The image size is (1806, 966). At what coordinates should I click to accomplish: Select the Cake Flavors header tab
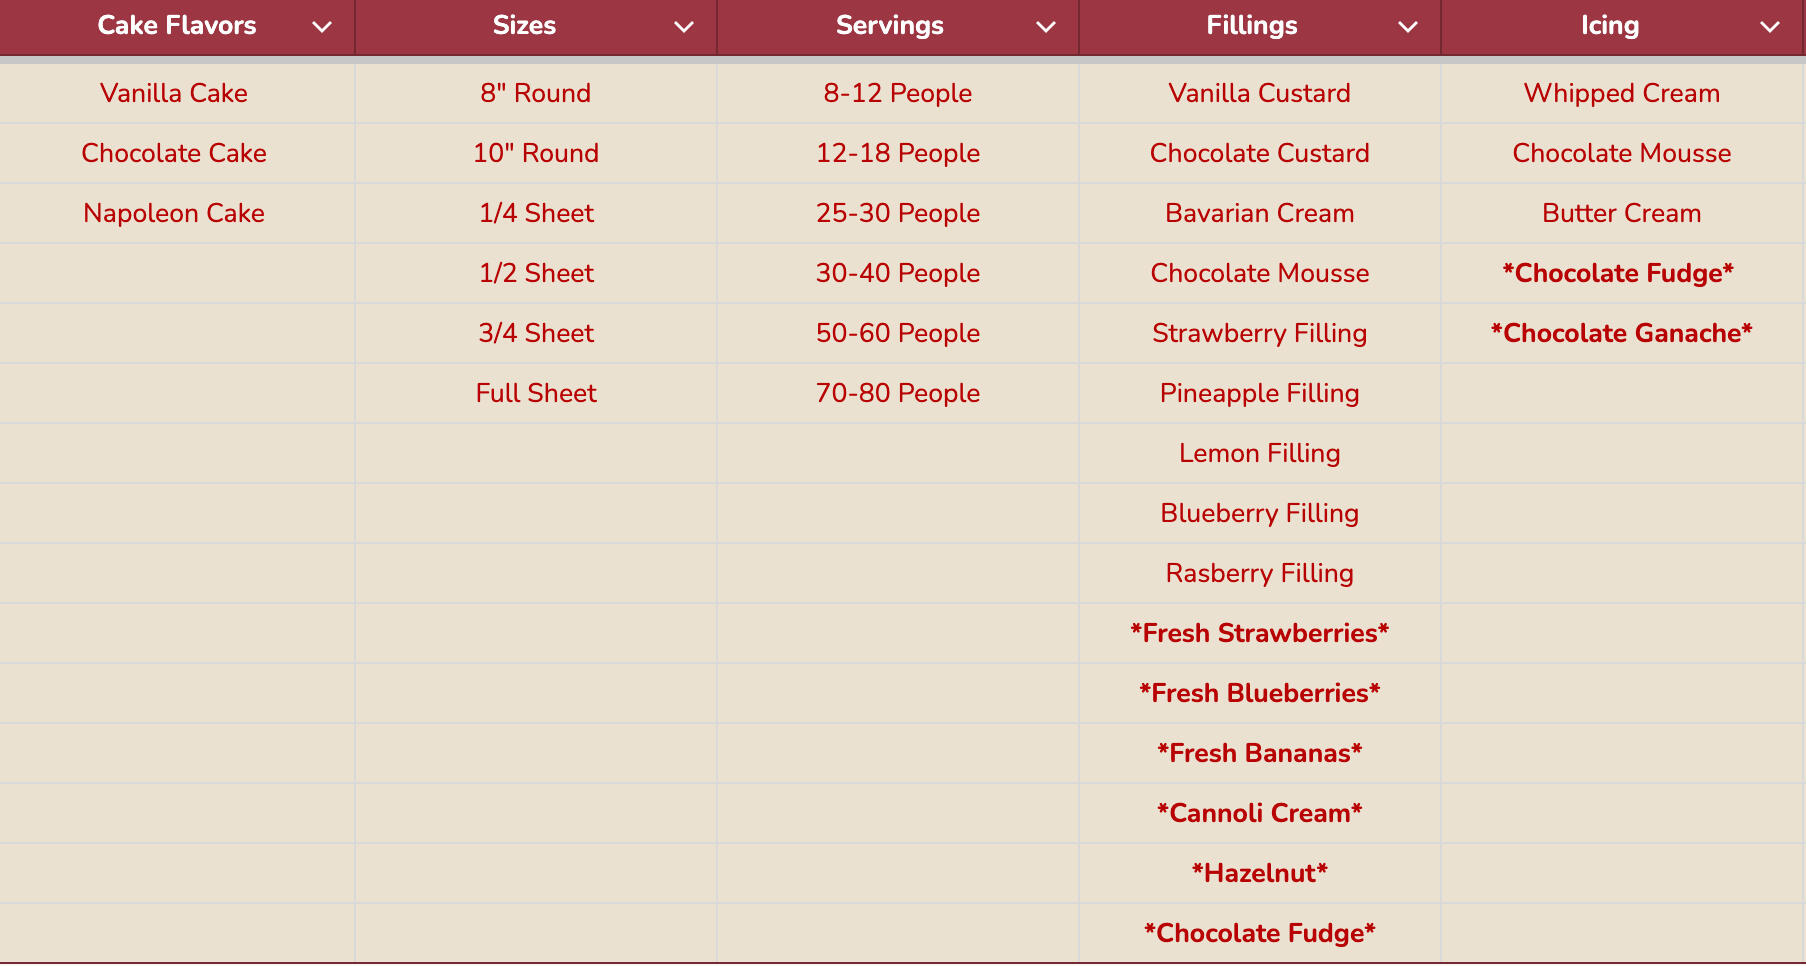pos(177,26)
